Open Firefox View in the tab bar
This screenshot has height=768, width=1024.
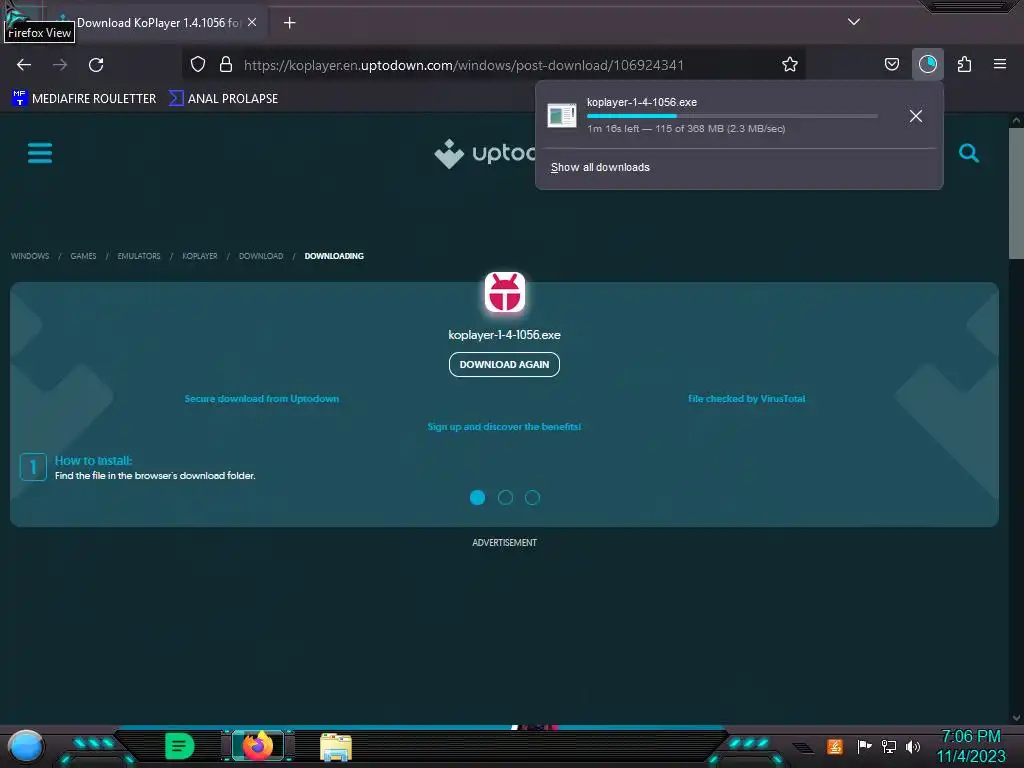20,16
